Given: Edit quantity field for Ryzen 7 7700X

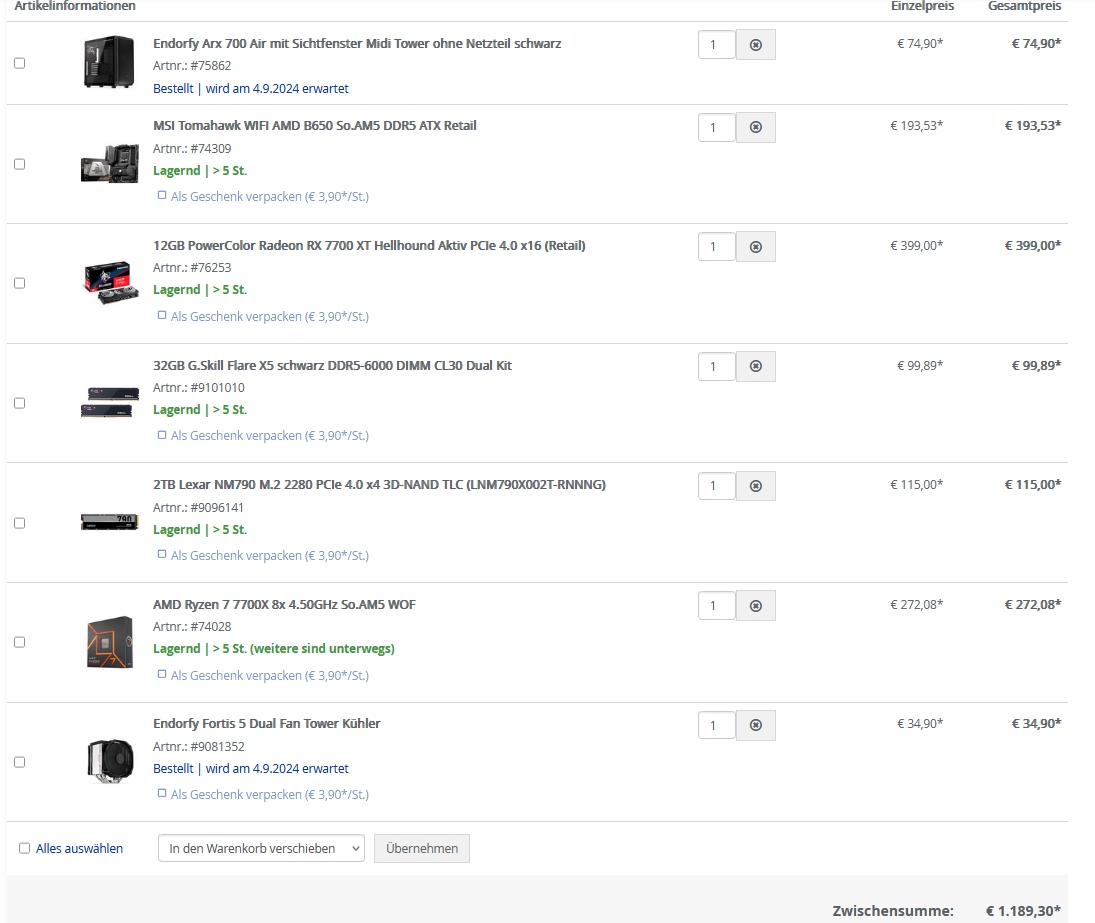Looking at the screenshot, I should pyautogui.click(x=716, y=605).
